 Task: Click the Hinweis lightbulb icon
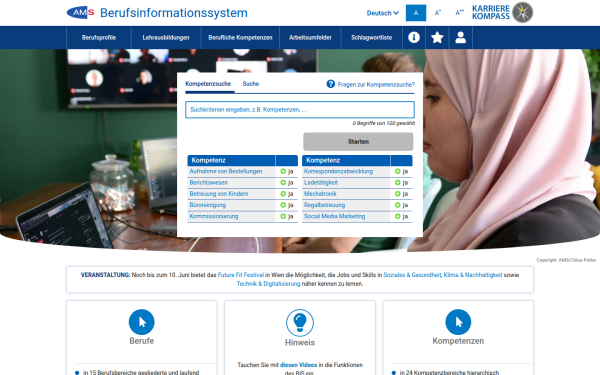[x=300, y=323]
